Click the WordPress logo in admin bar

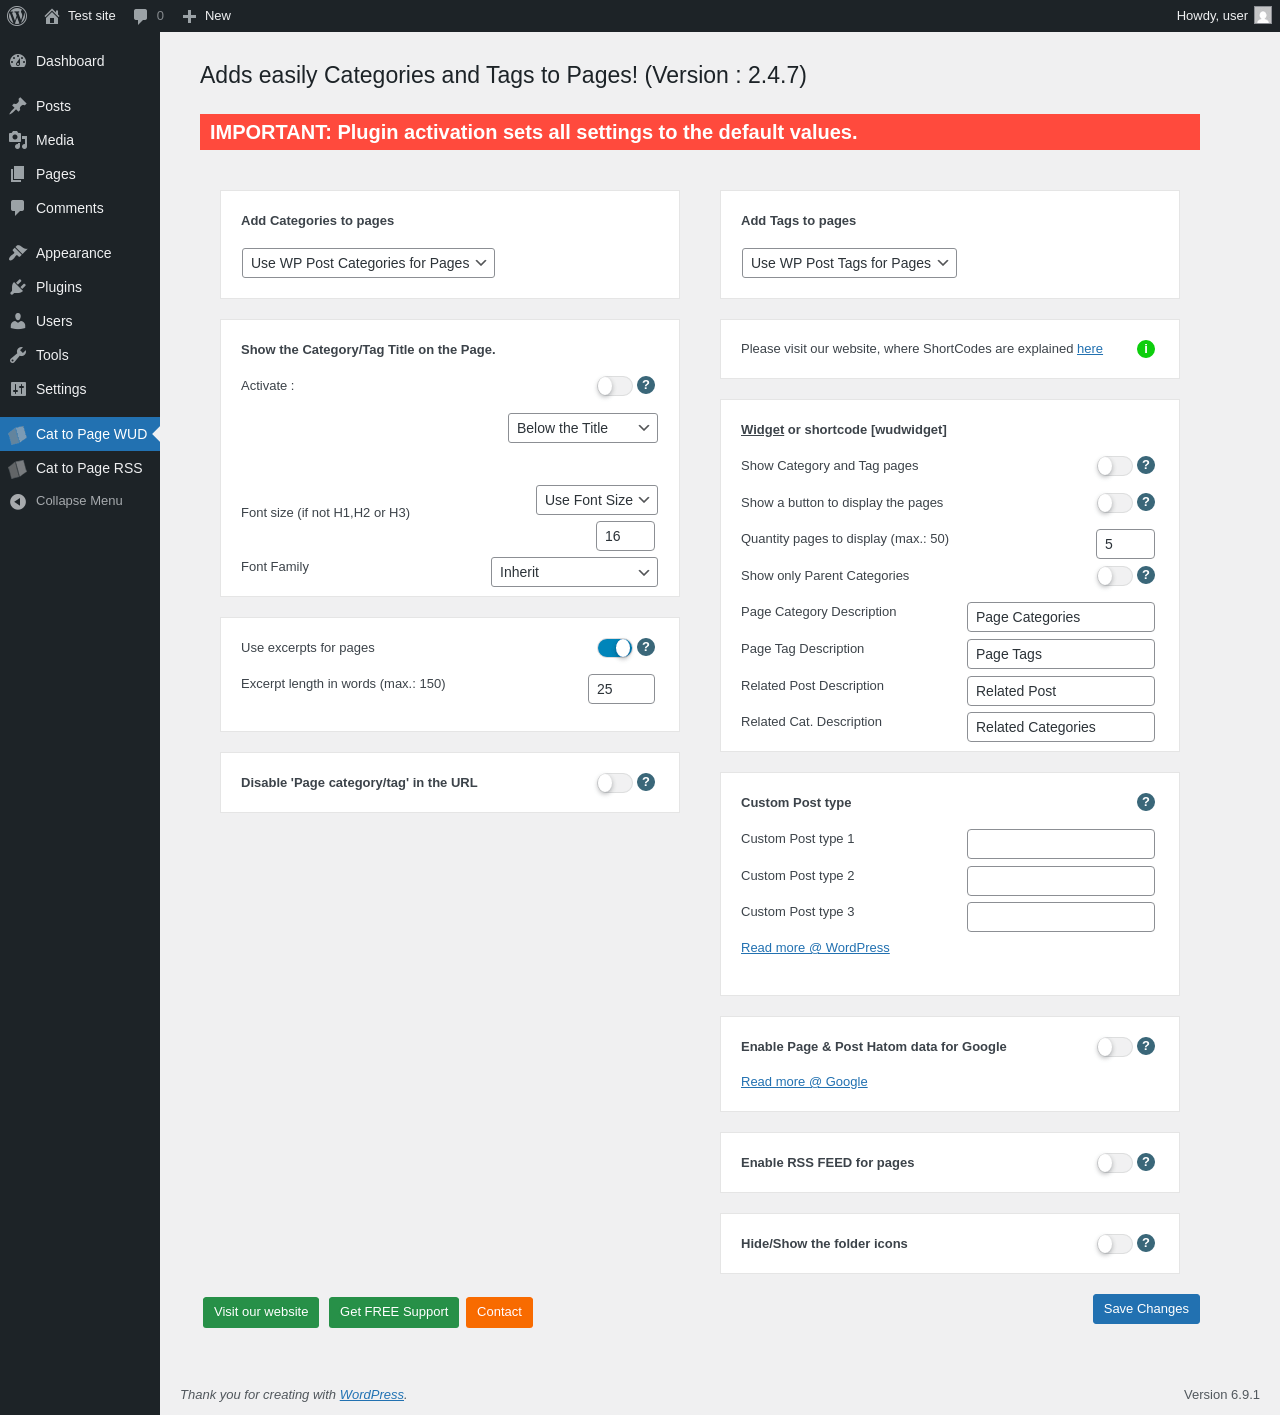click(17, 16)
